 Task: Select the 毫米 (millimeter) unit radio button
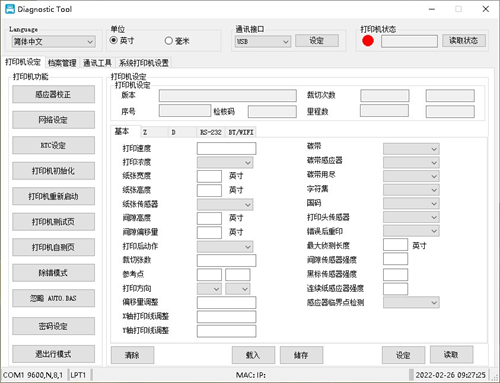[x=169, y=41]
